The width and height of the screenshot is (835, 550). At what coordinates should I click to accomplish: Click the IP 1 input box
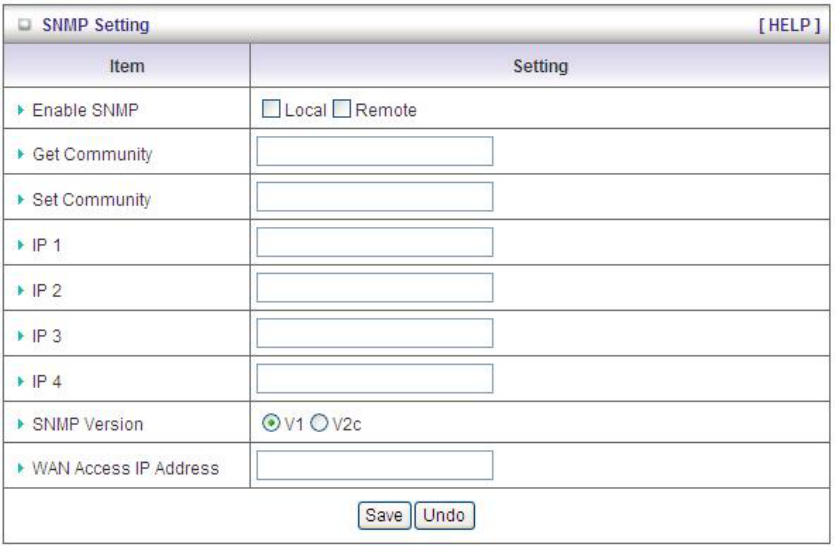375,242
